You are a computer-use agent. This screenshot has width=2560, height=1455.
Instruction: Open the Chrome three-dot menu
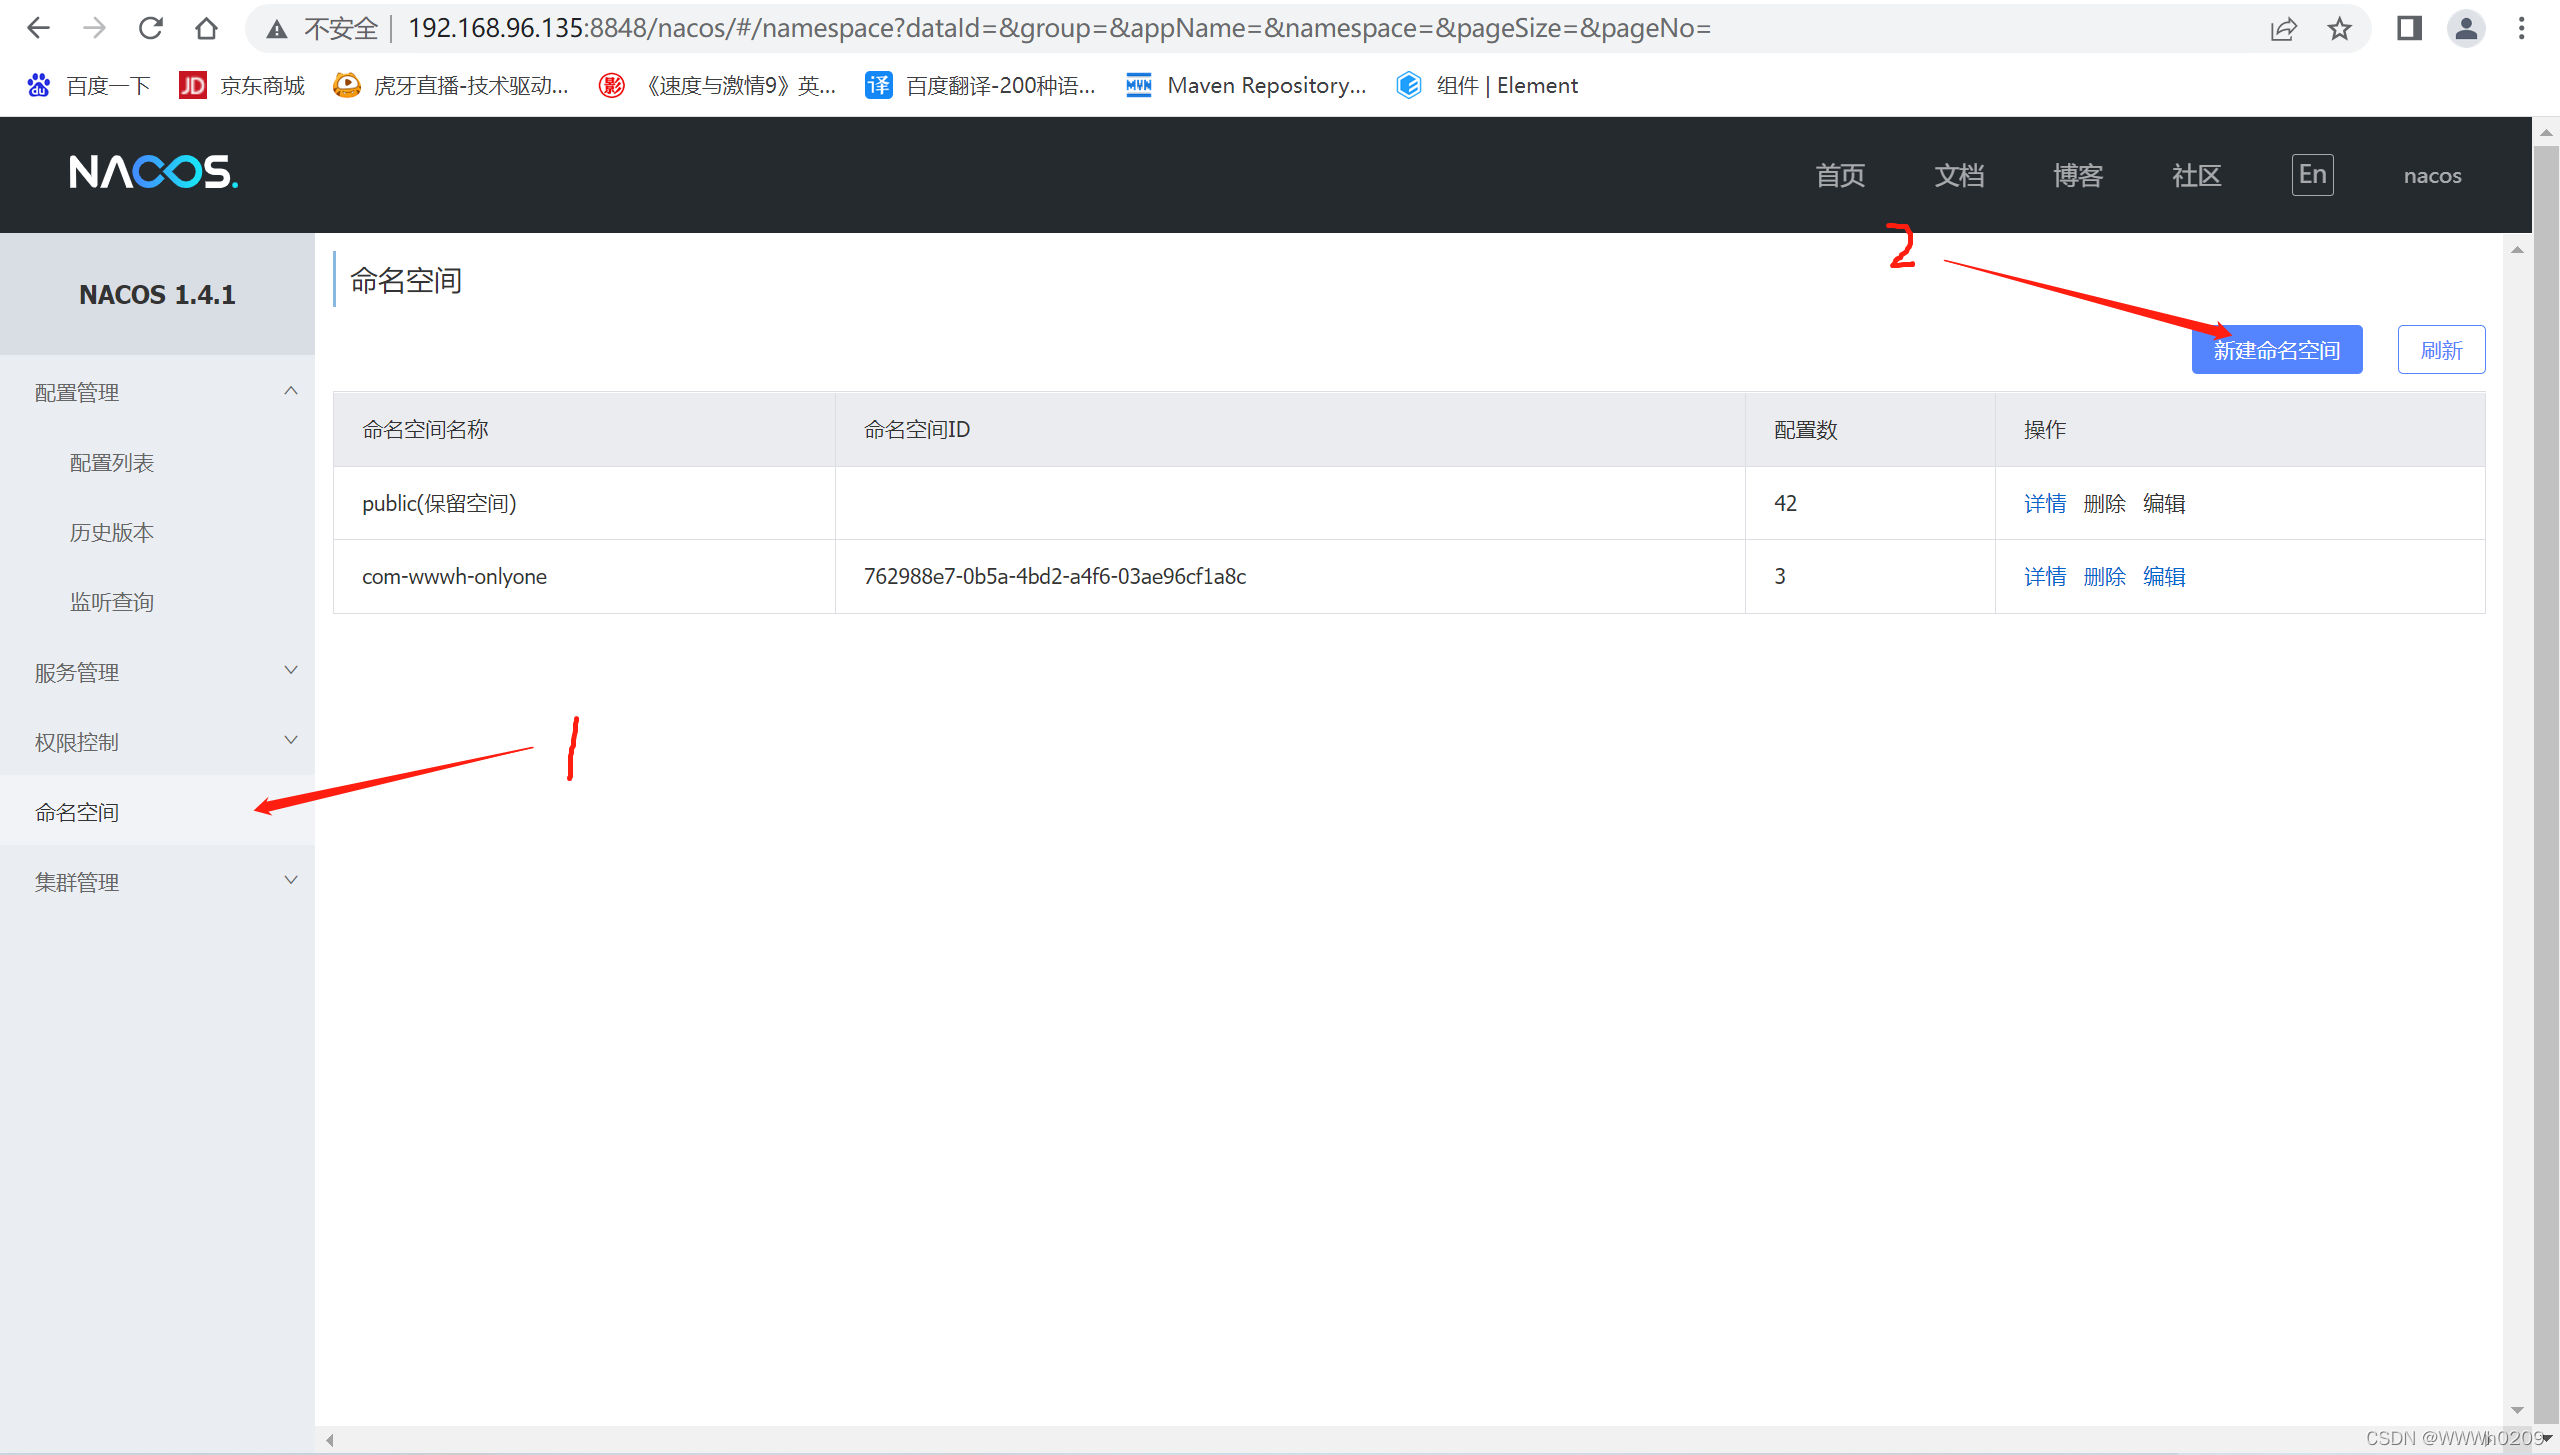(2521, 28)
